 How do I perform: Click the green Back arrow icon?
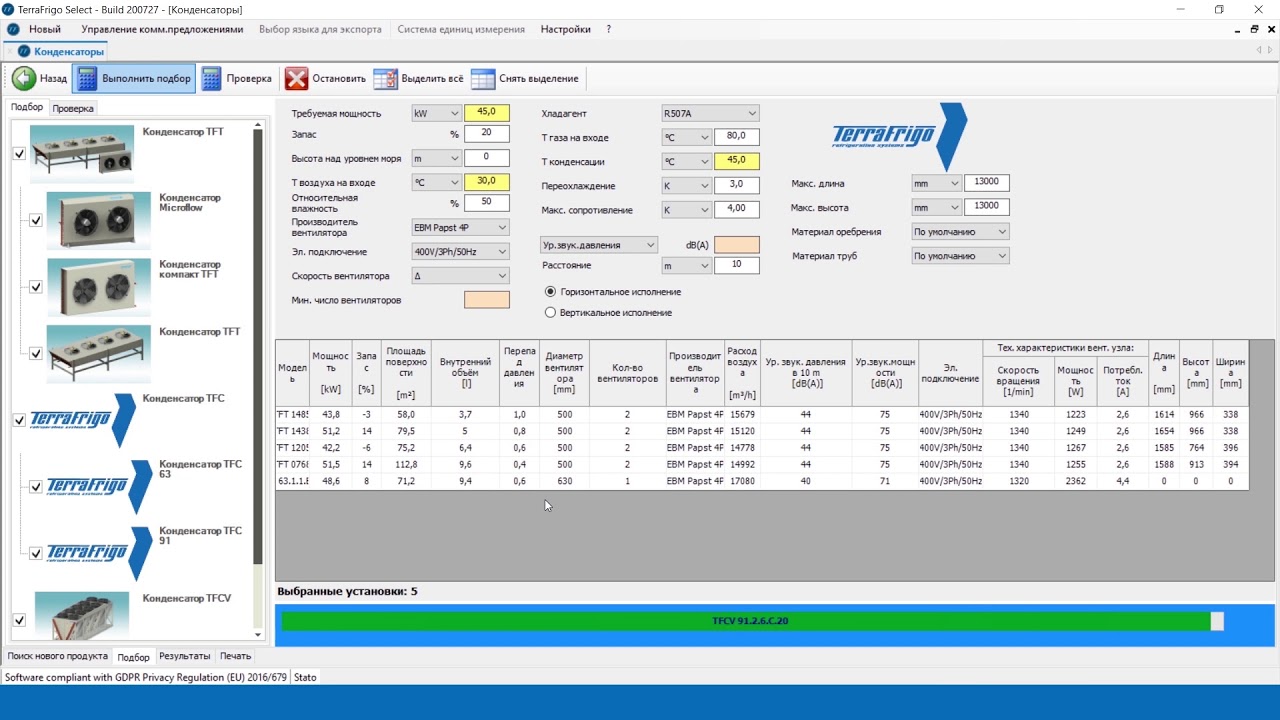24,79
